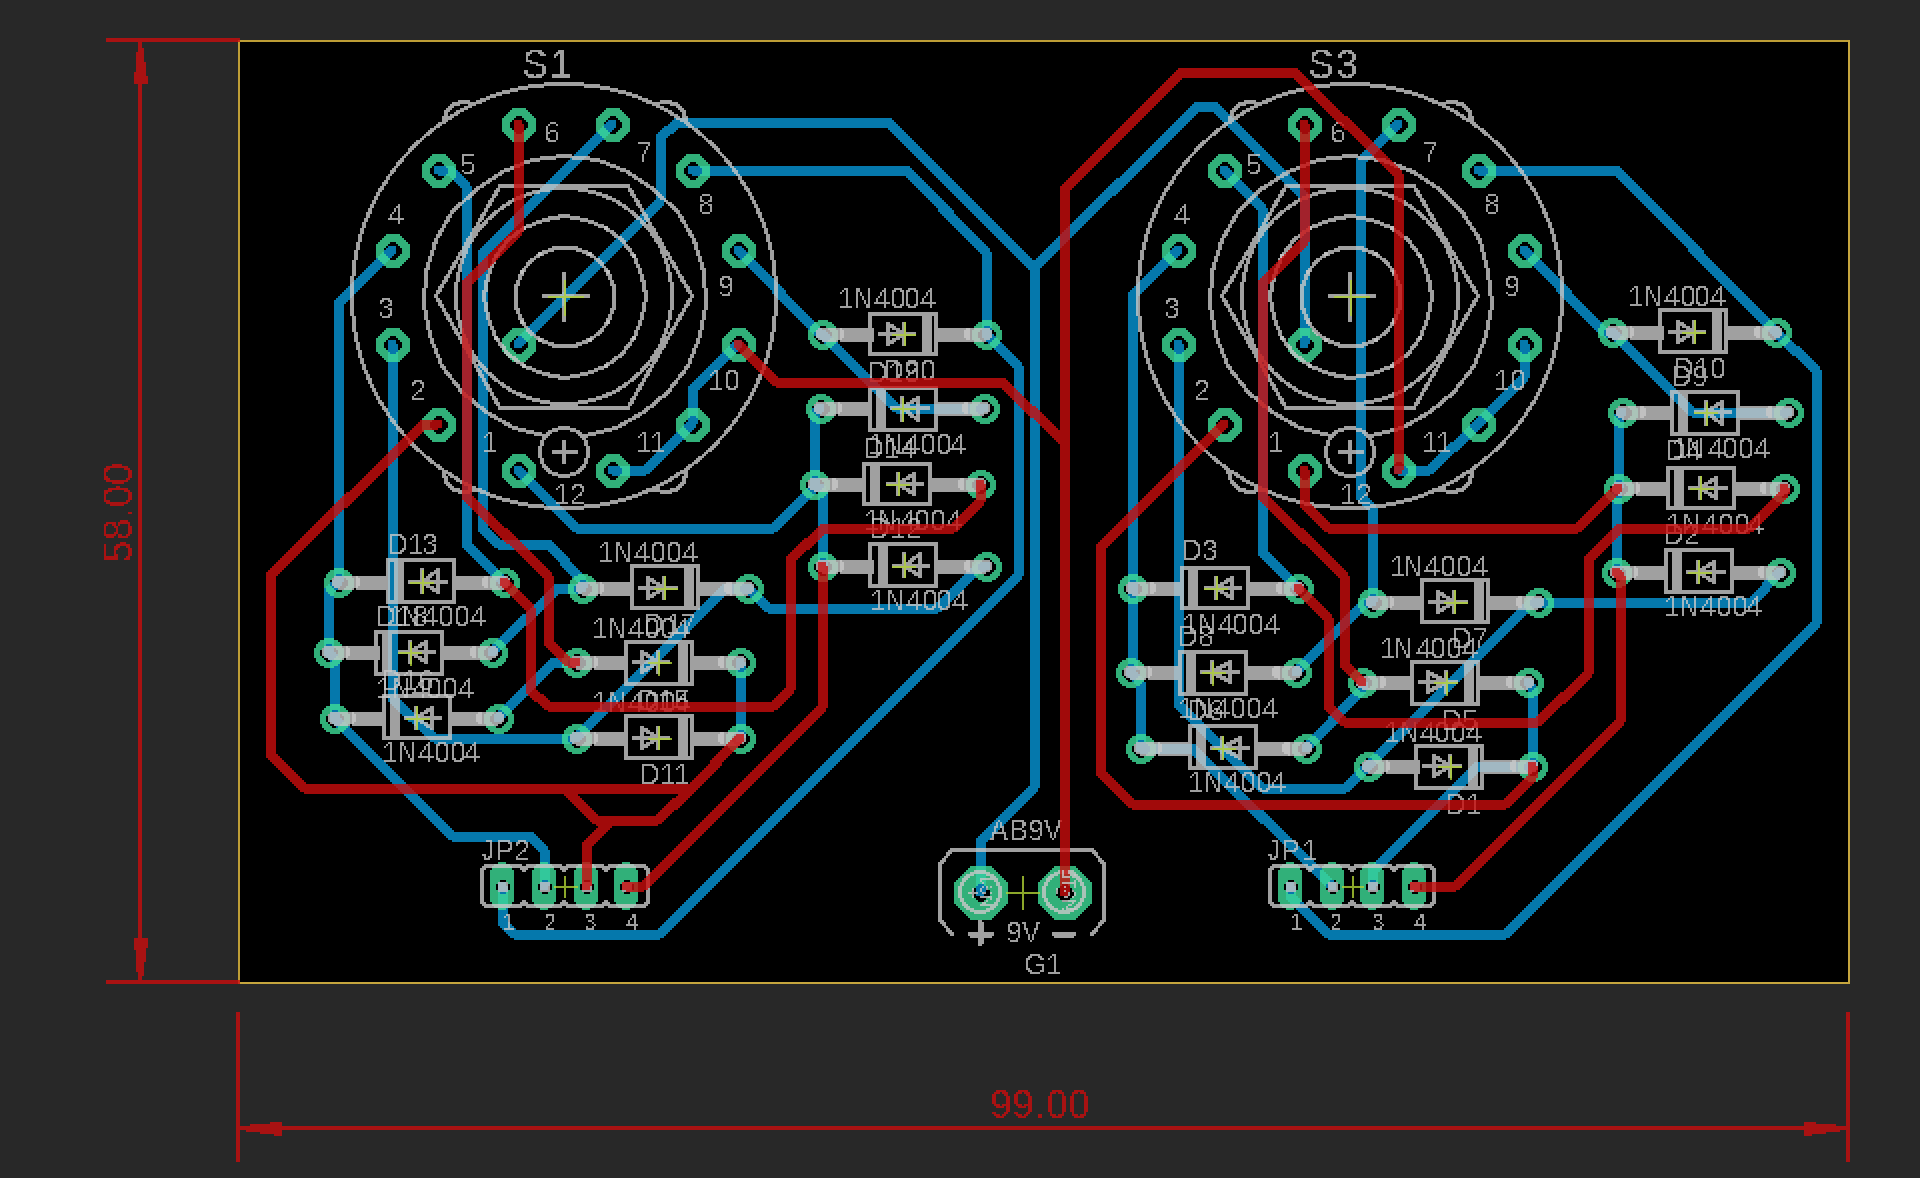Select the D3 diode reference label
Screen dimensions: 1920x1178
(x=1199, y=550)
